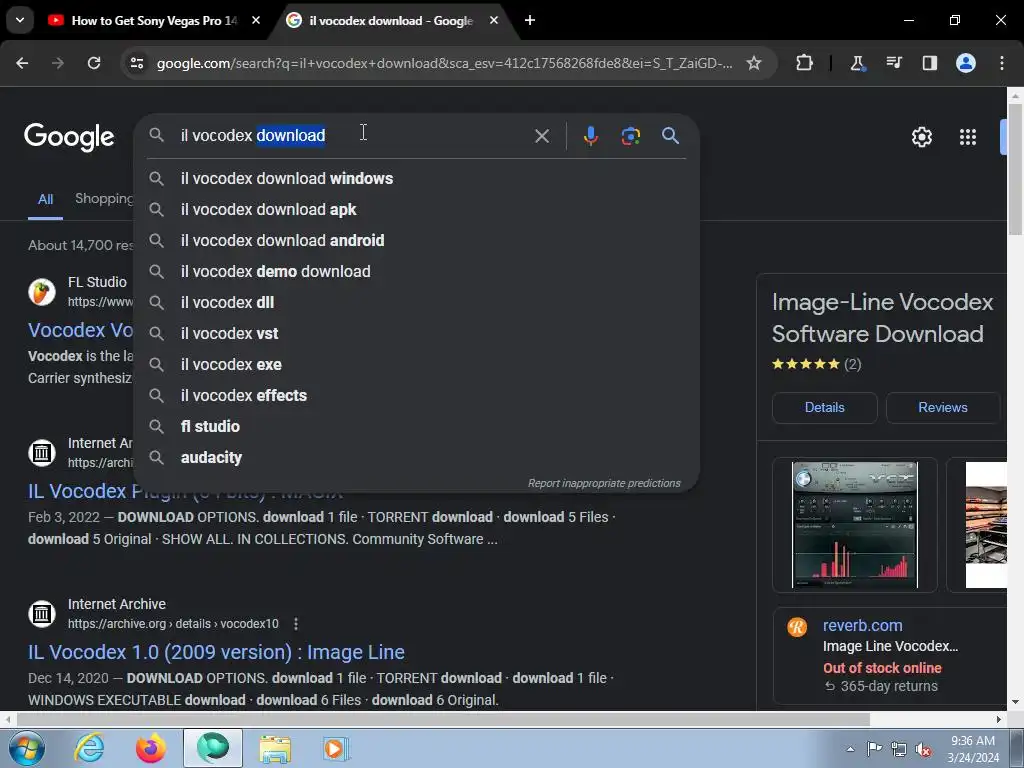Open the Reviews button for Vocodex
This screenshot has width=1024, height=768.
point(942,408)
